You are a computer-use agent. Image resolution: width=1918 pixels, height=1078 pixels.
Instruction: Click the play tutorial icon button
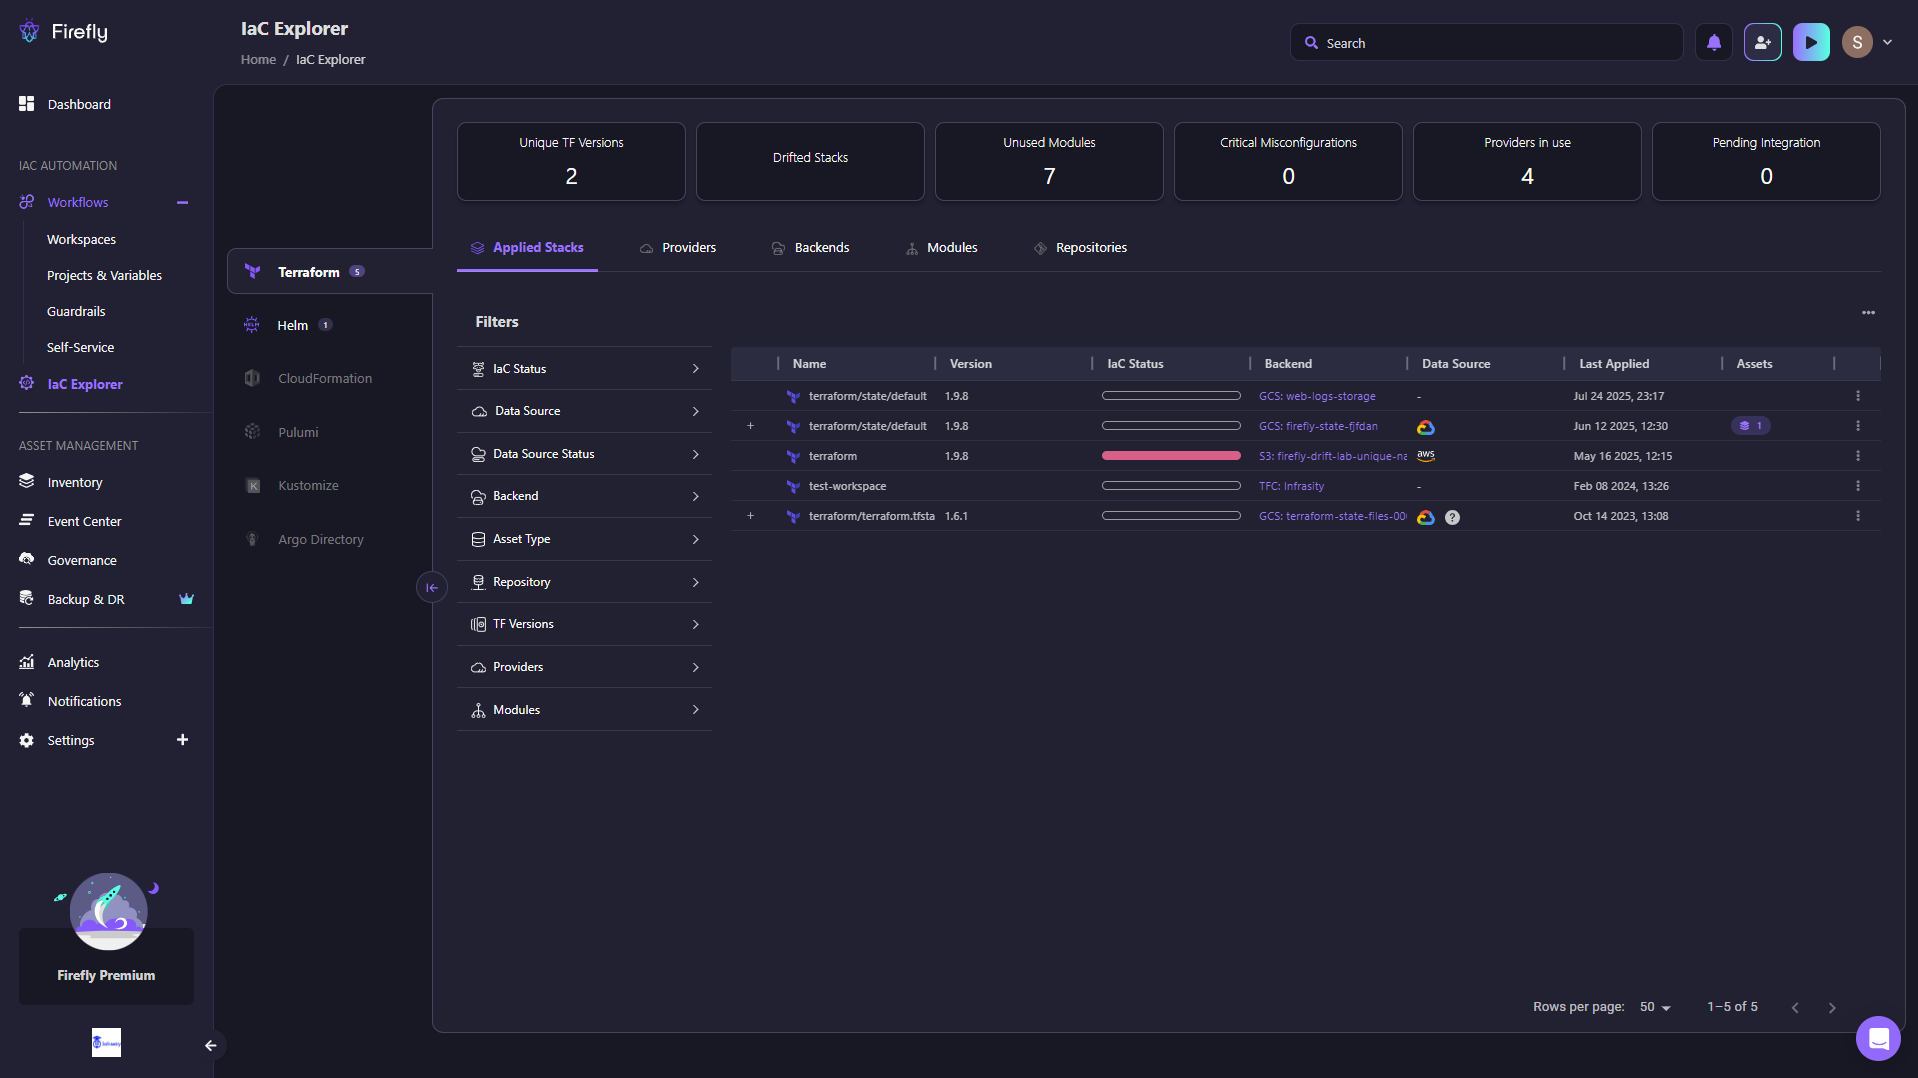tap(1811, 42)
